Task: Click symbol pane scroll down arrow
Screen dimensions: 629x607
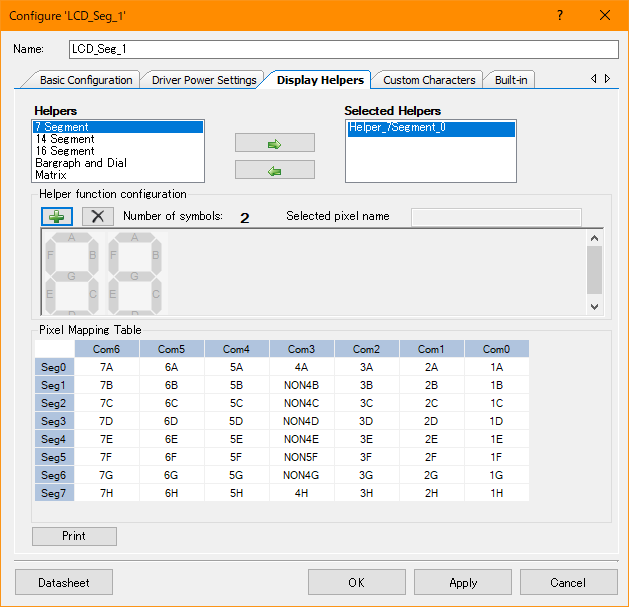Action: coord(595,307)
